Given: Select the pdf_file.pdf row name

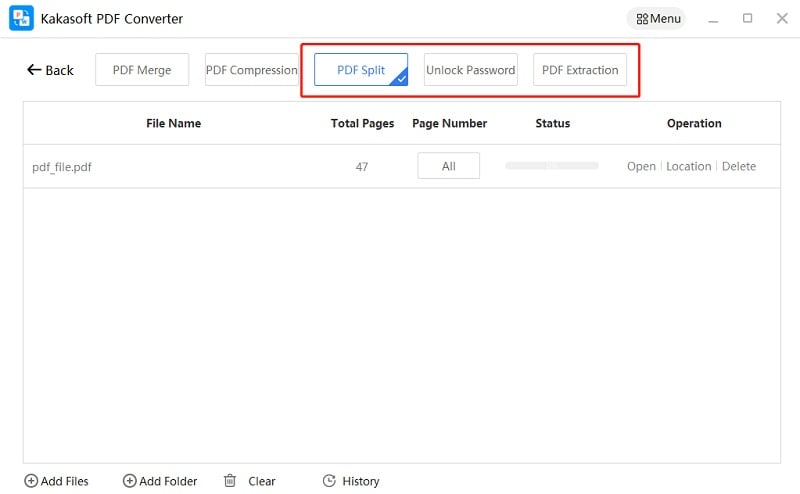Looking at the screenshot, I should [x=62, y=167].
